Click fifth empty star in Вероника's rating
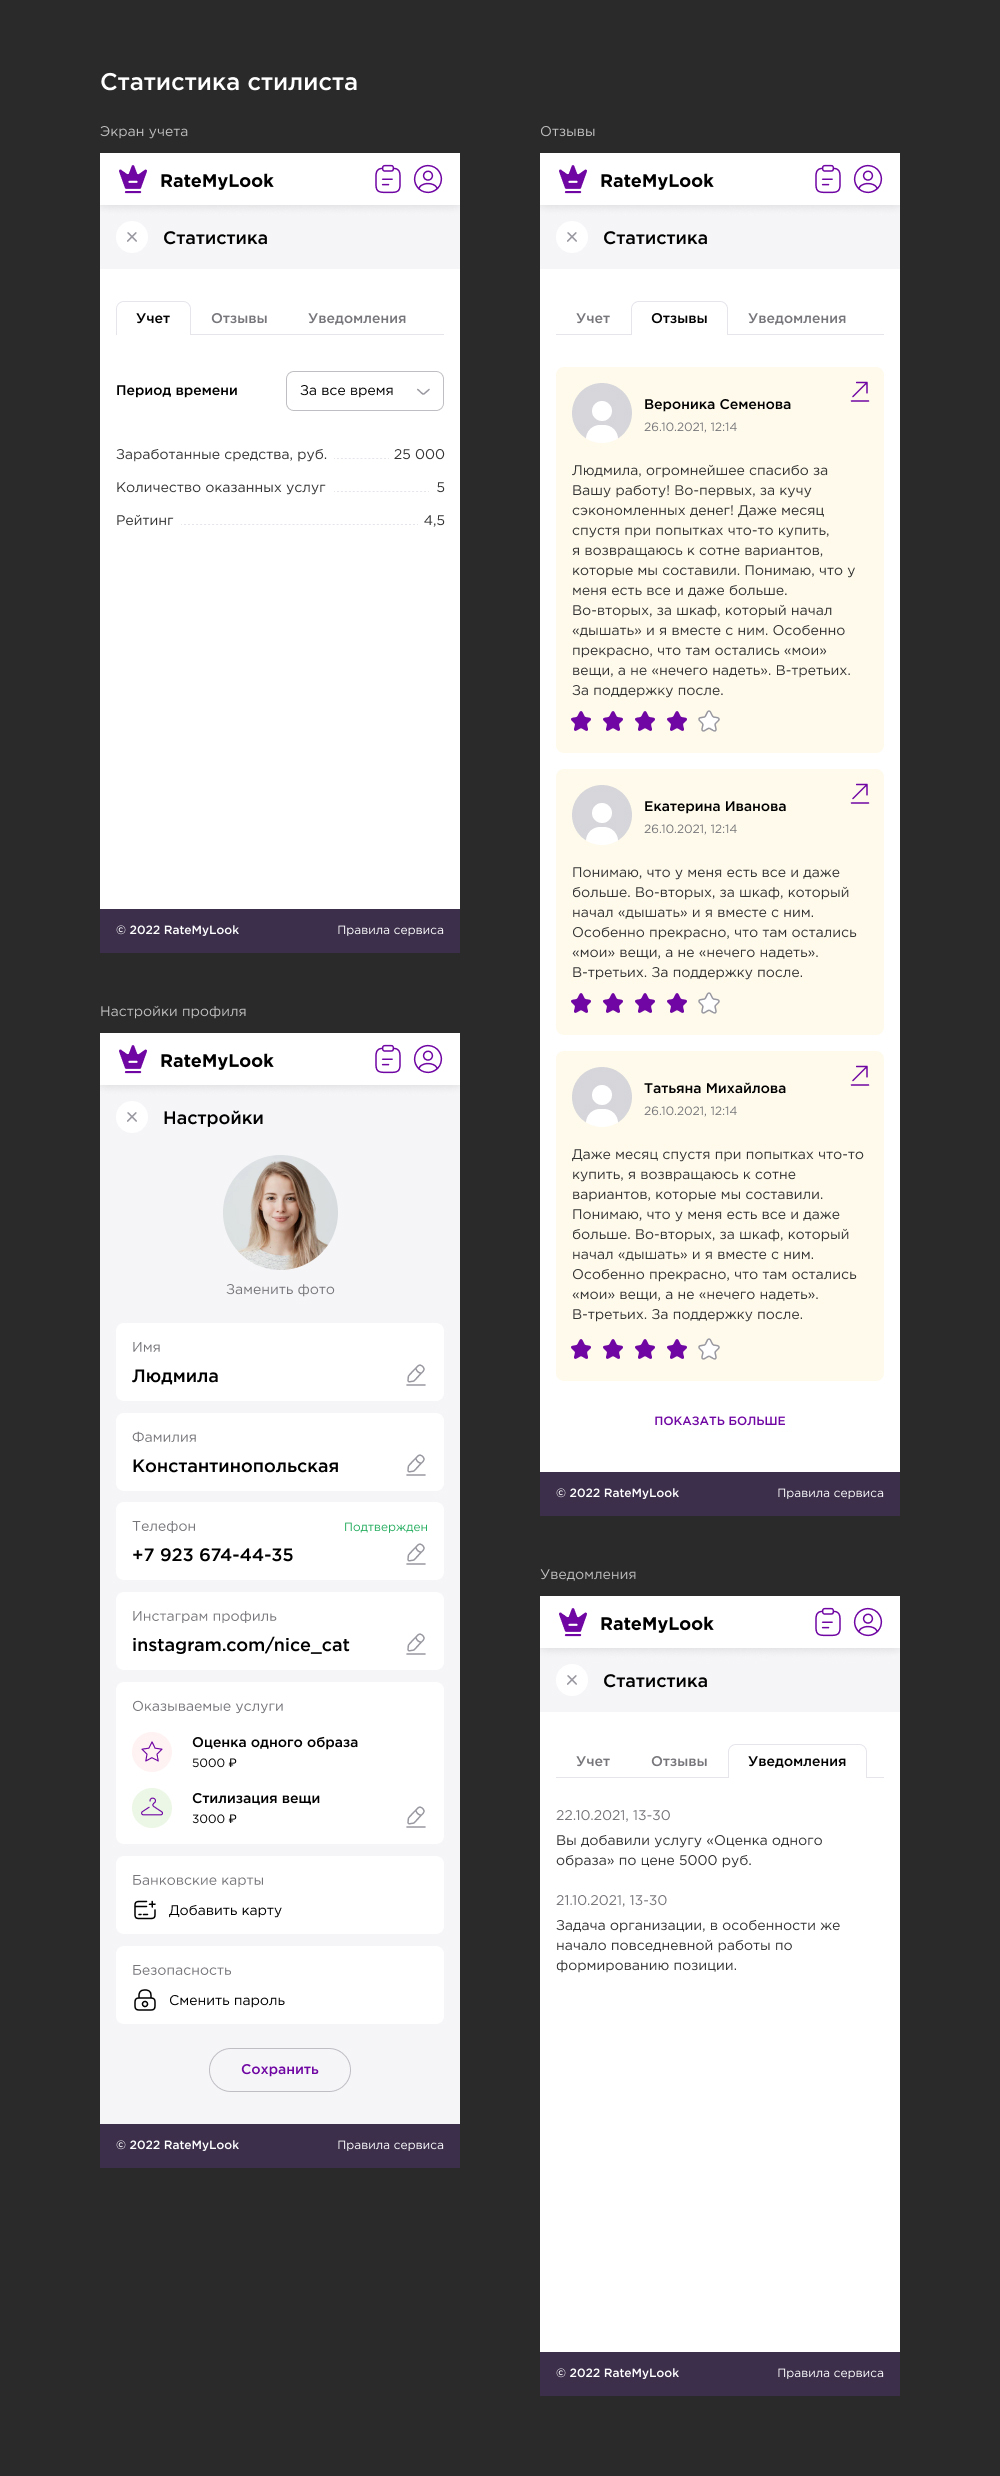Image resolution: width=1000 pixels, height=2476 pixels. point(709,721)
